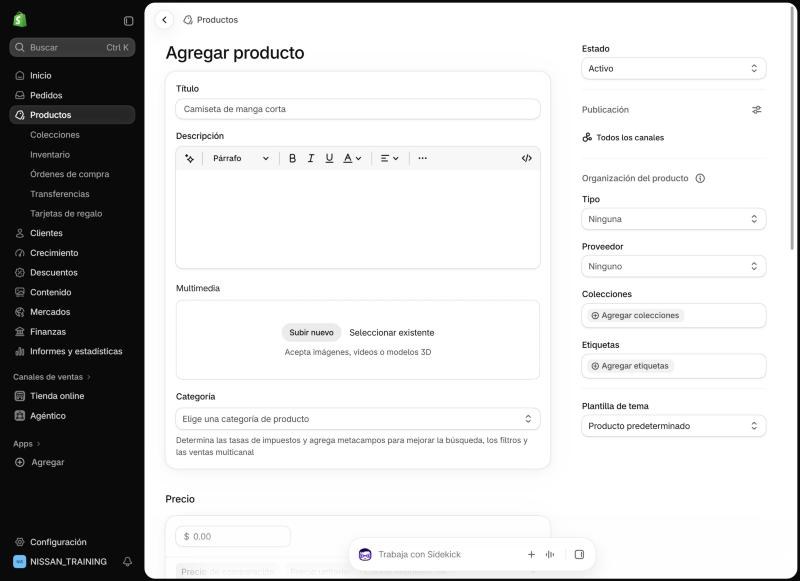Click Agregar under Apps
Image resolution: width=800 pixels, height=581 pixels.
72,462
